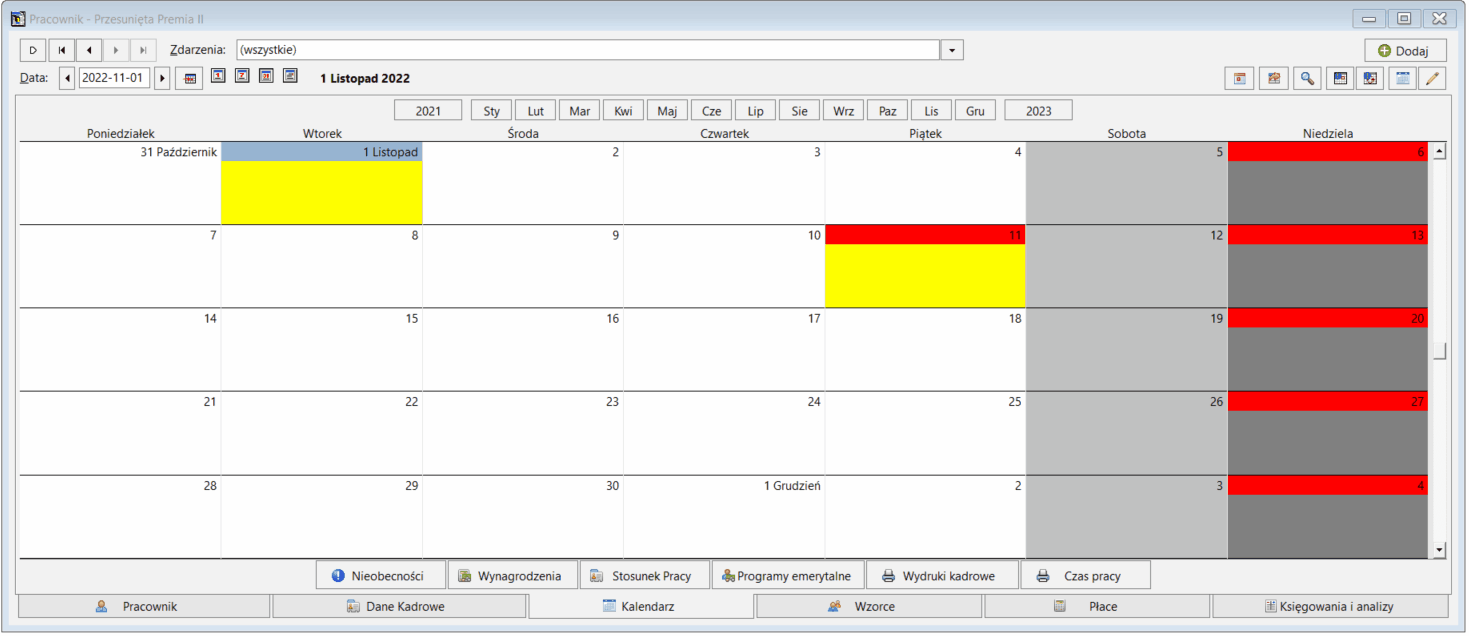Open Wydruki kadrowe

[942, 576]
